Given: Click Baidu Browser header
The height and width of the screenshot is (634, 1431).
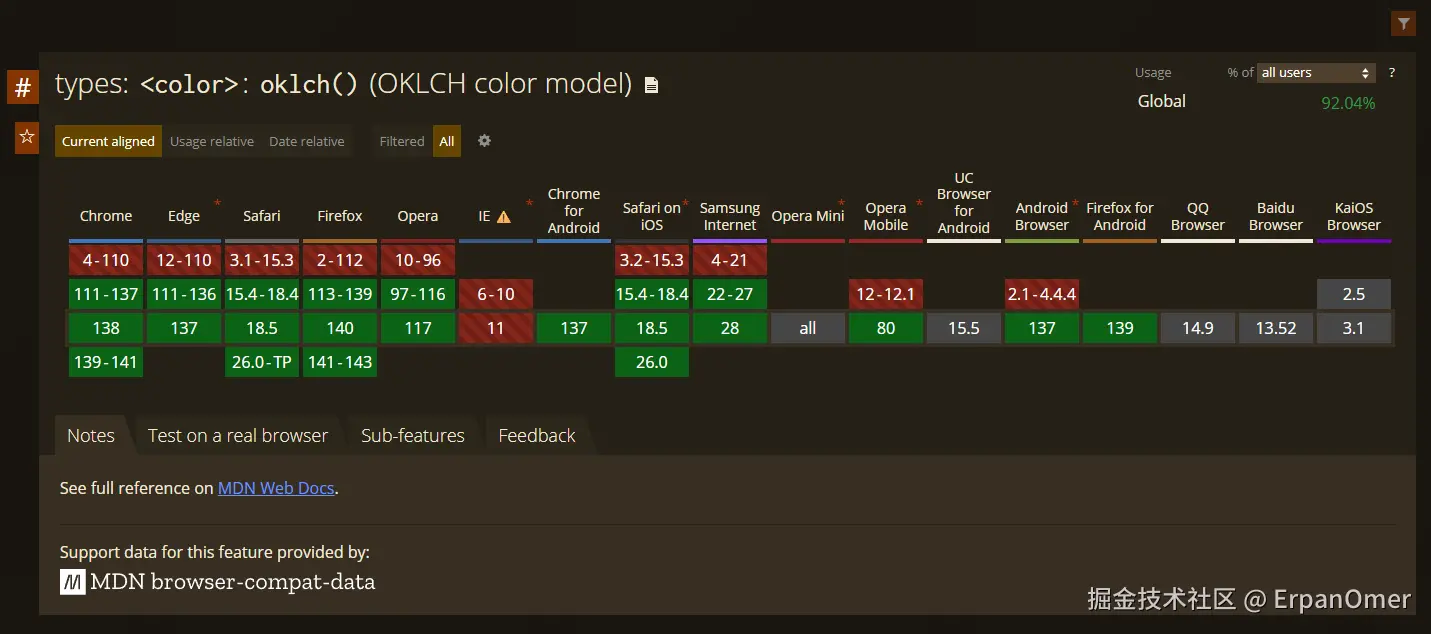Looking at the screenshot, I should tap(1276, 216).
